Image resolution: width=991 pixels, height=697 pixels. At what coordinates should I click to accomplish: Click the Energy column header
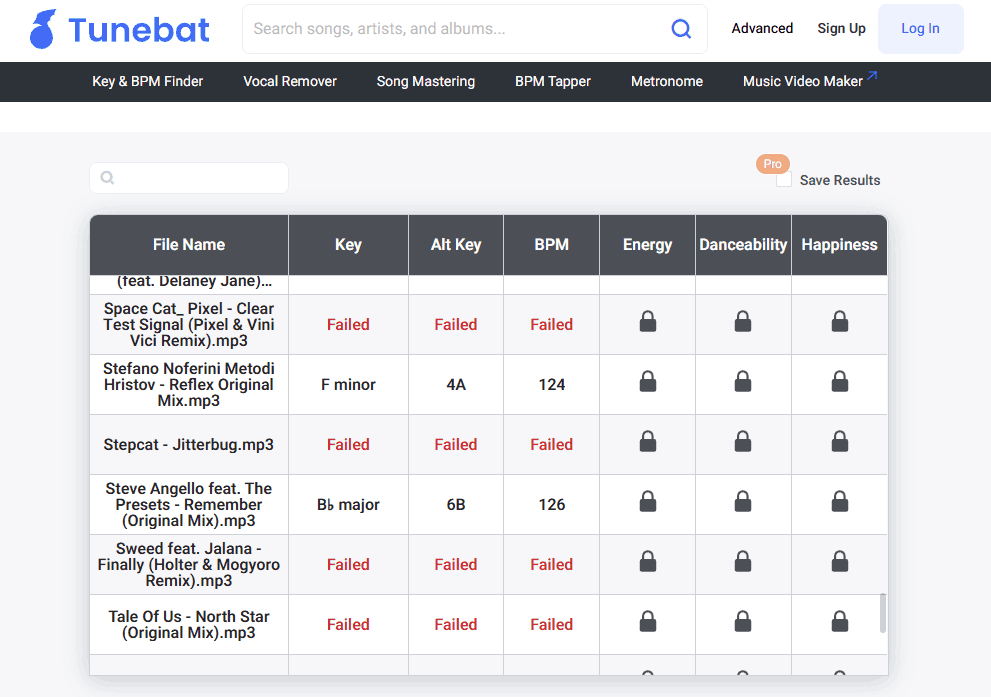pyautogui.click(x=647, y=245)
